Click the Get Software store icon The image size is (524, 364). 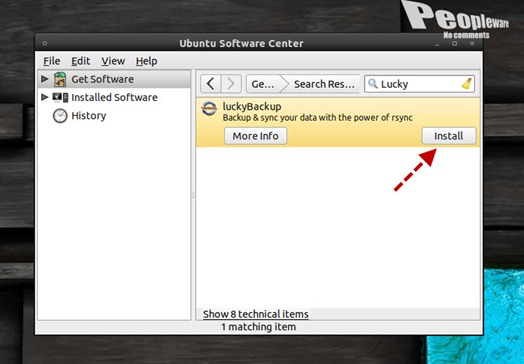point(60,79)
